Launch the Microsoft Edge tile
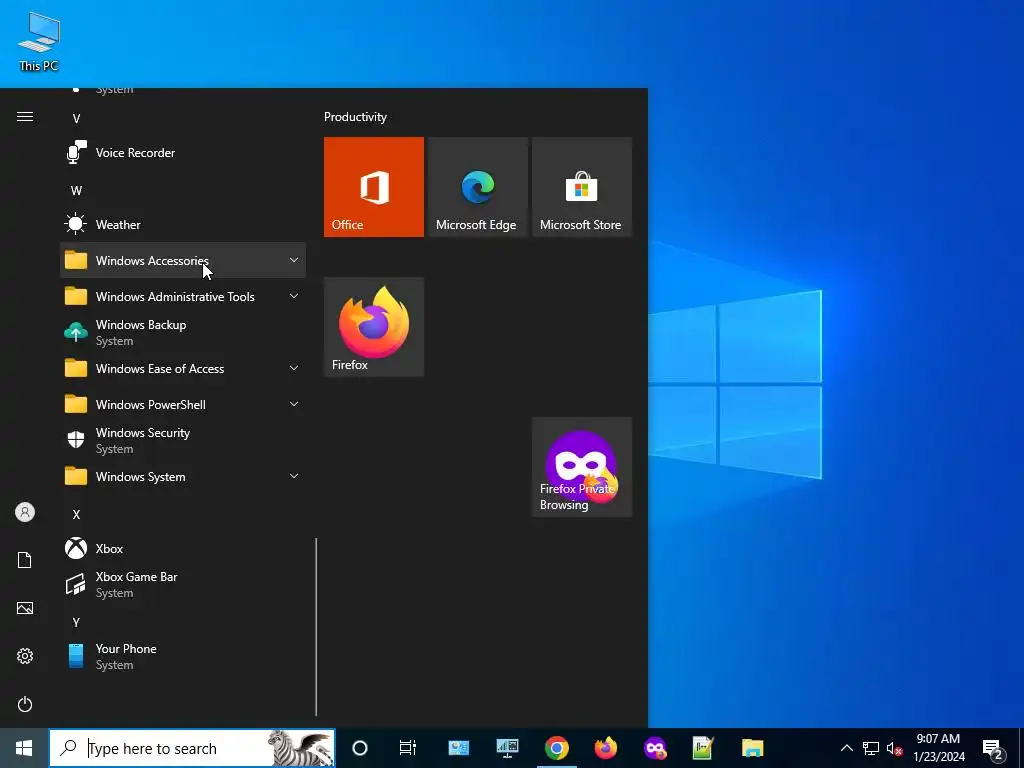 (477, 187)
